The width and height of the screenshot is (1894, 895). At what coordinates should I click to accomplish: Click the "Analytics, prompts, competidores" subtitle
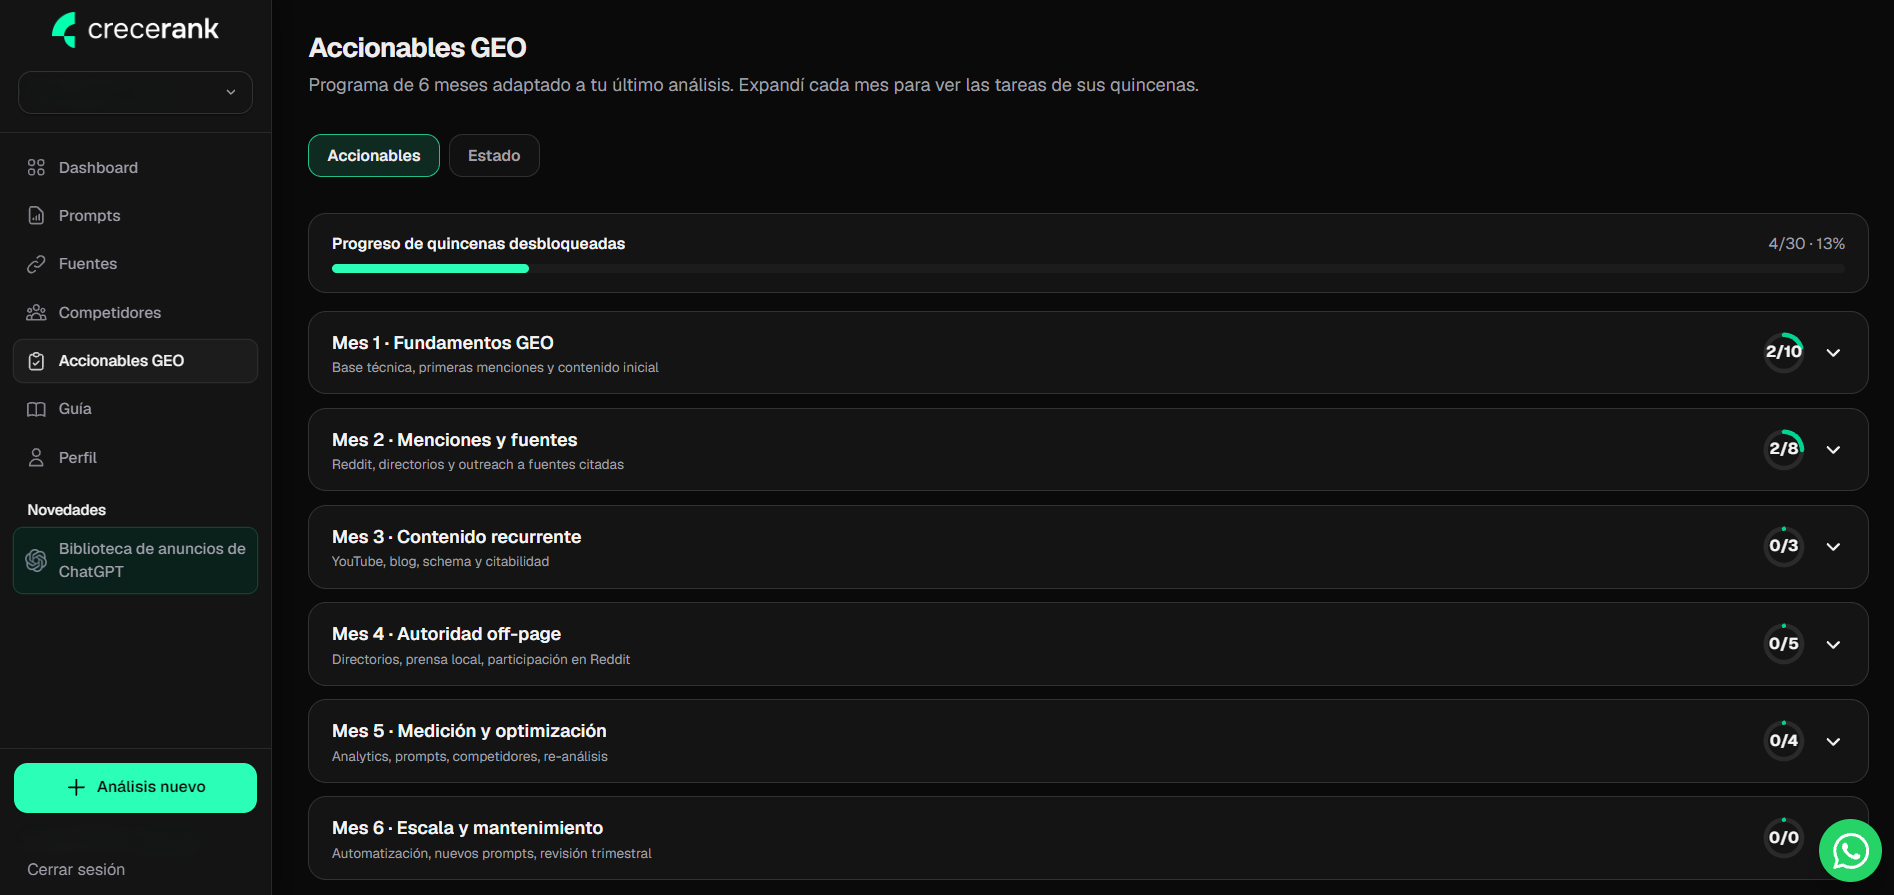pos(470,756)
